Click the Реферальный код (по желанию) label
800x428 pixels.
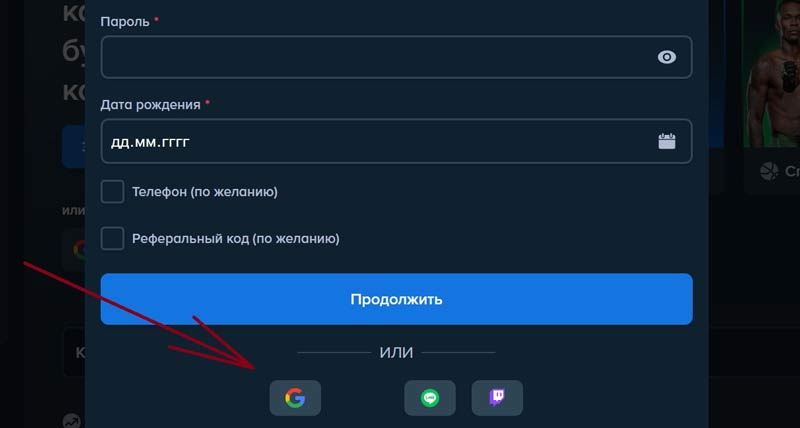coord(236,238)
